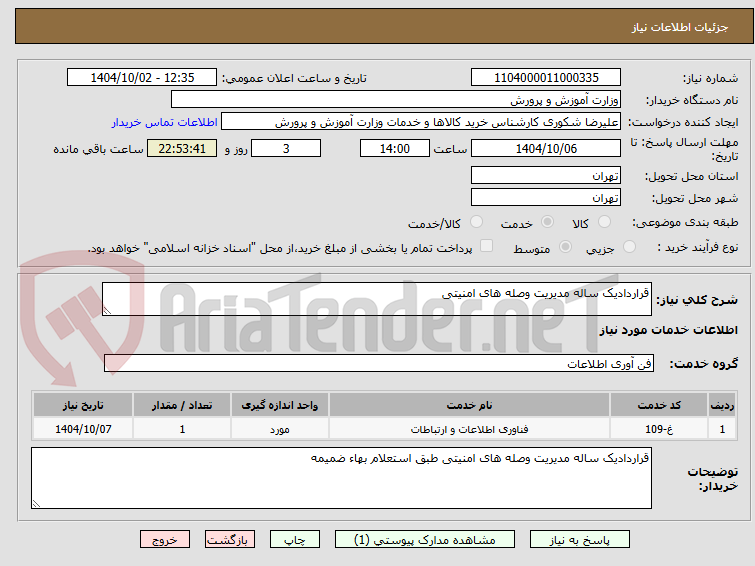Click the deadline hour field 14:00
755x566 pixels.
point(395,148)
